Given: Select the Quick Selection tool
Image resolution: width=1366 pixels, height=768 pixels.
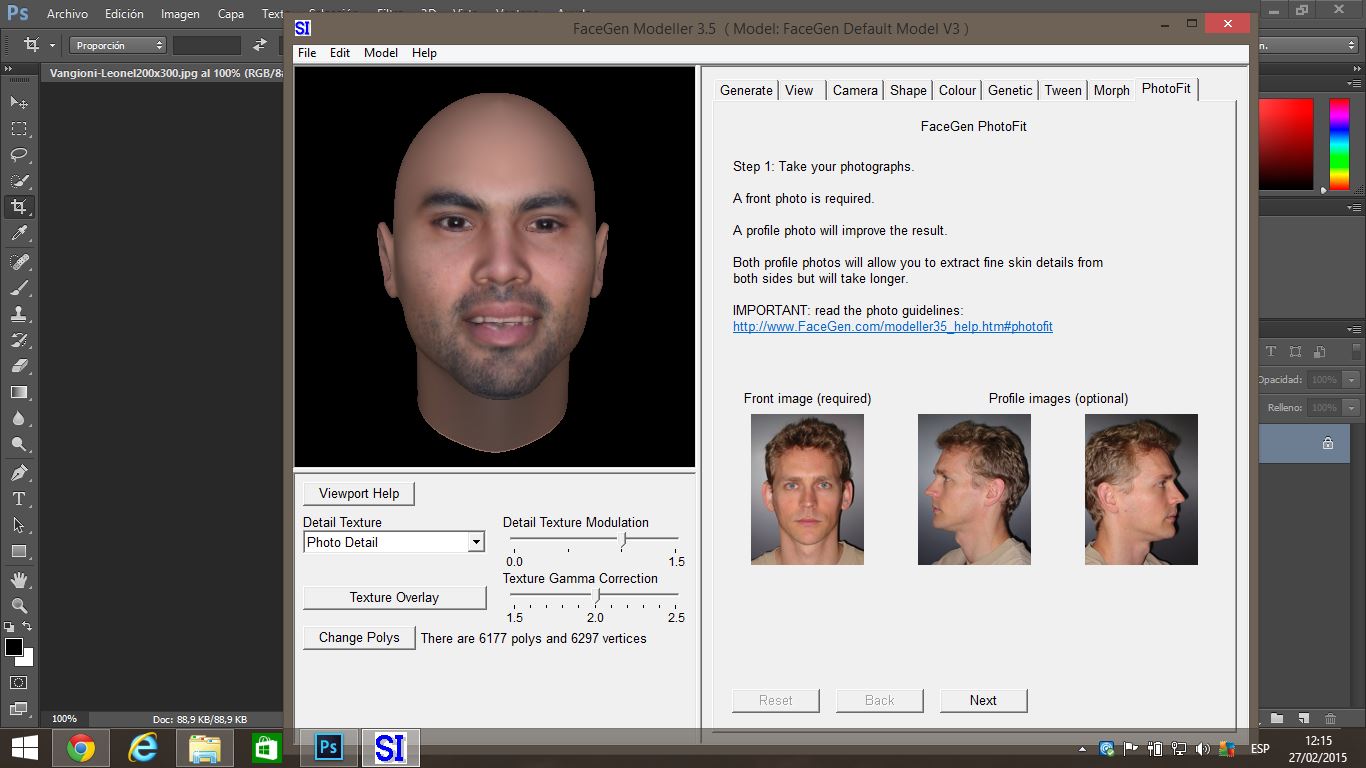Looking at the screenshot, I should click(19, 181).
